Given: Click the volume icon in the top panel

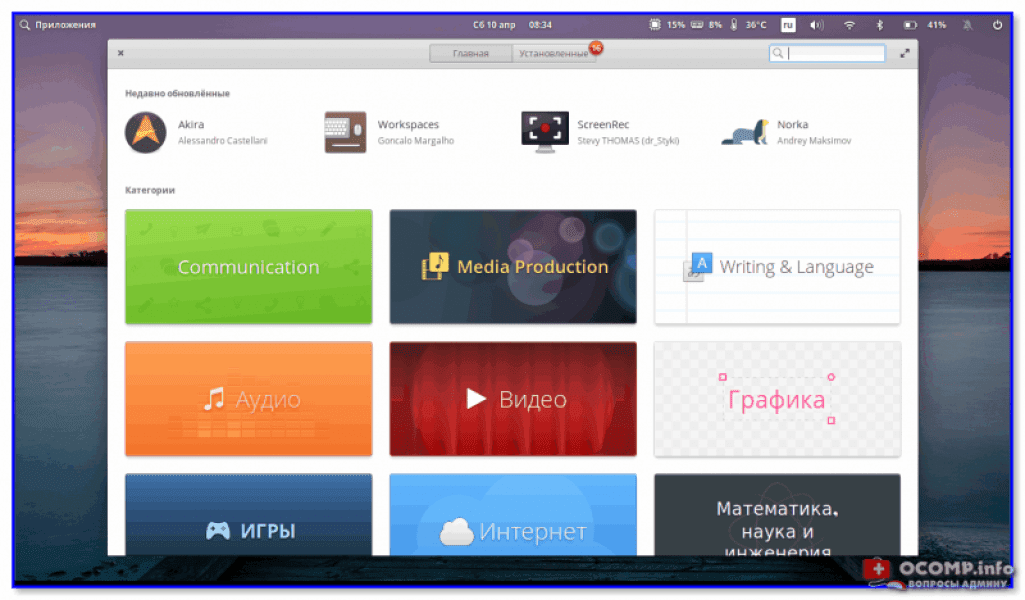Looking at the screenshot, I should pos(818,25).
